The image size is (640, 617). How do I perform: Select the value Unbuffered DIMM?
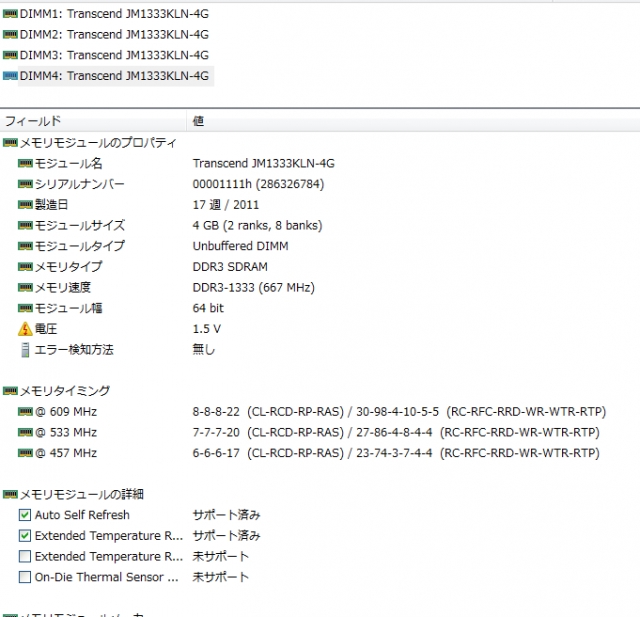(x=240, y=246)
